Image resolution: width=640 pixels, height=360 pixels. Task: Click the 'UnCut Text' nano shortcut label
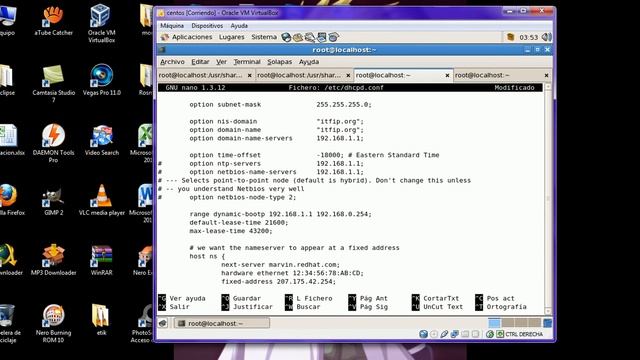[x=443, y=307]
